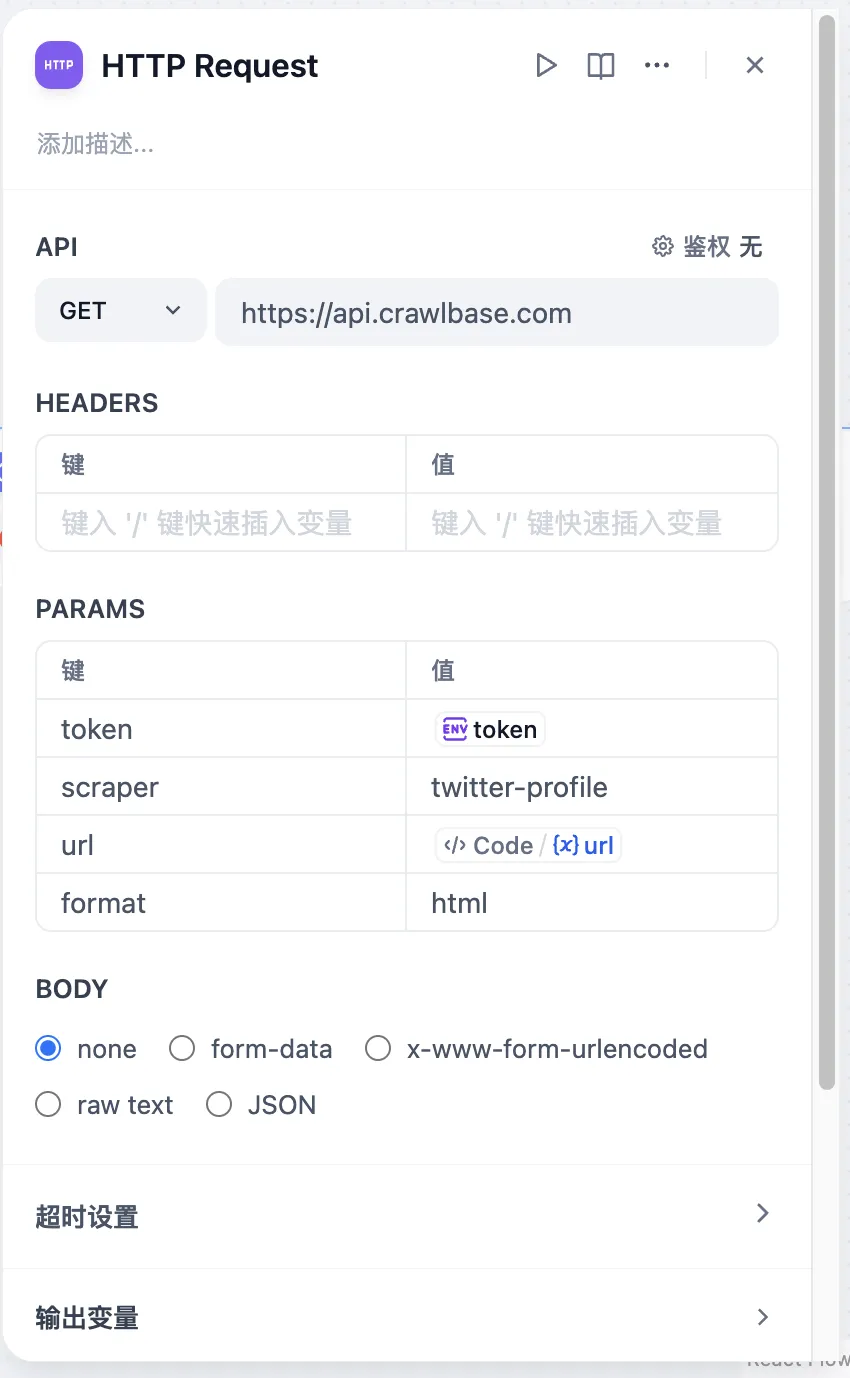Open the help docs book icon
This screenshot has width=850, height=1378.
(600, 66)
